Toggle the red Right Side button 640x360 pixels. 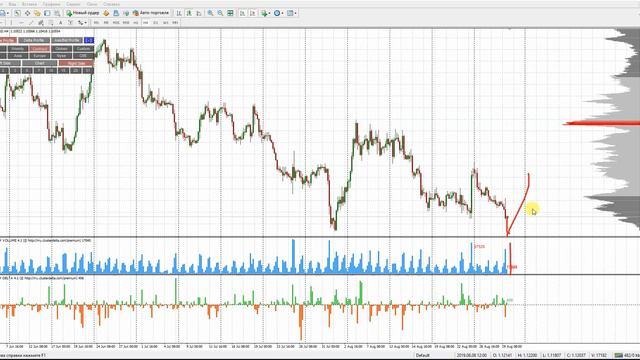[76, 63]
